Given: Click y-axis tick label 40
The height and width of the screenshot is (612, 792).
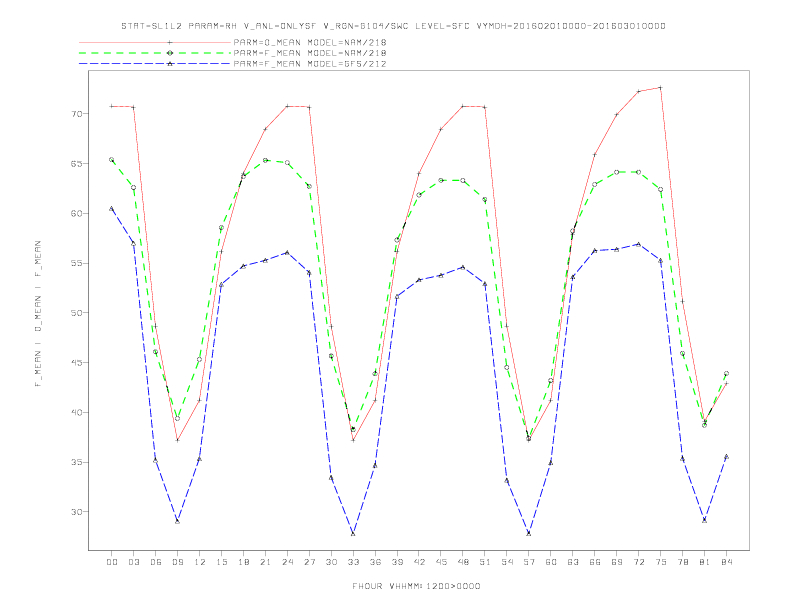Looking at the screenshot, I should click(76, 413).
